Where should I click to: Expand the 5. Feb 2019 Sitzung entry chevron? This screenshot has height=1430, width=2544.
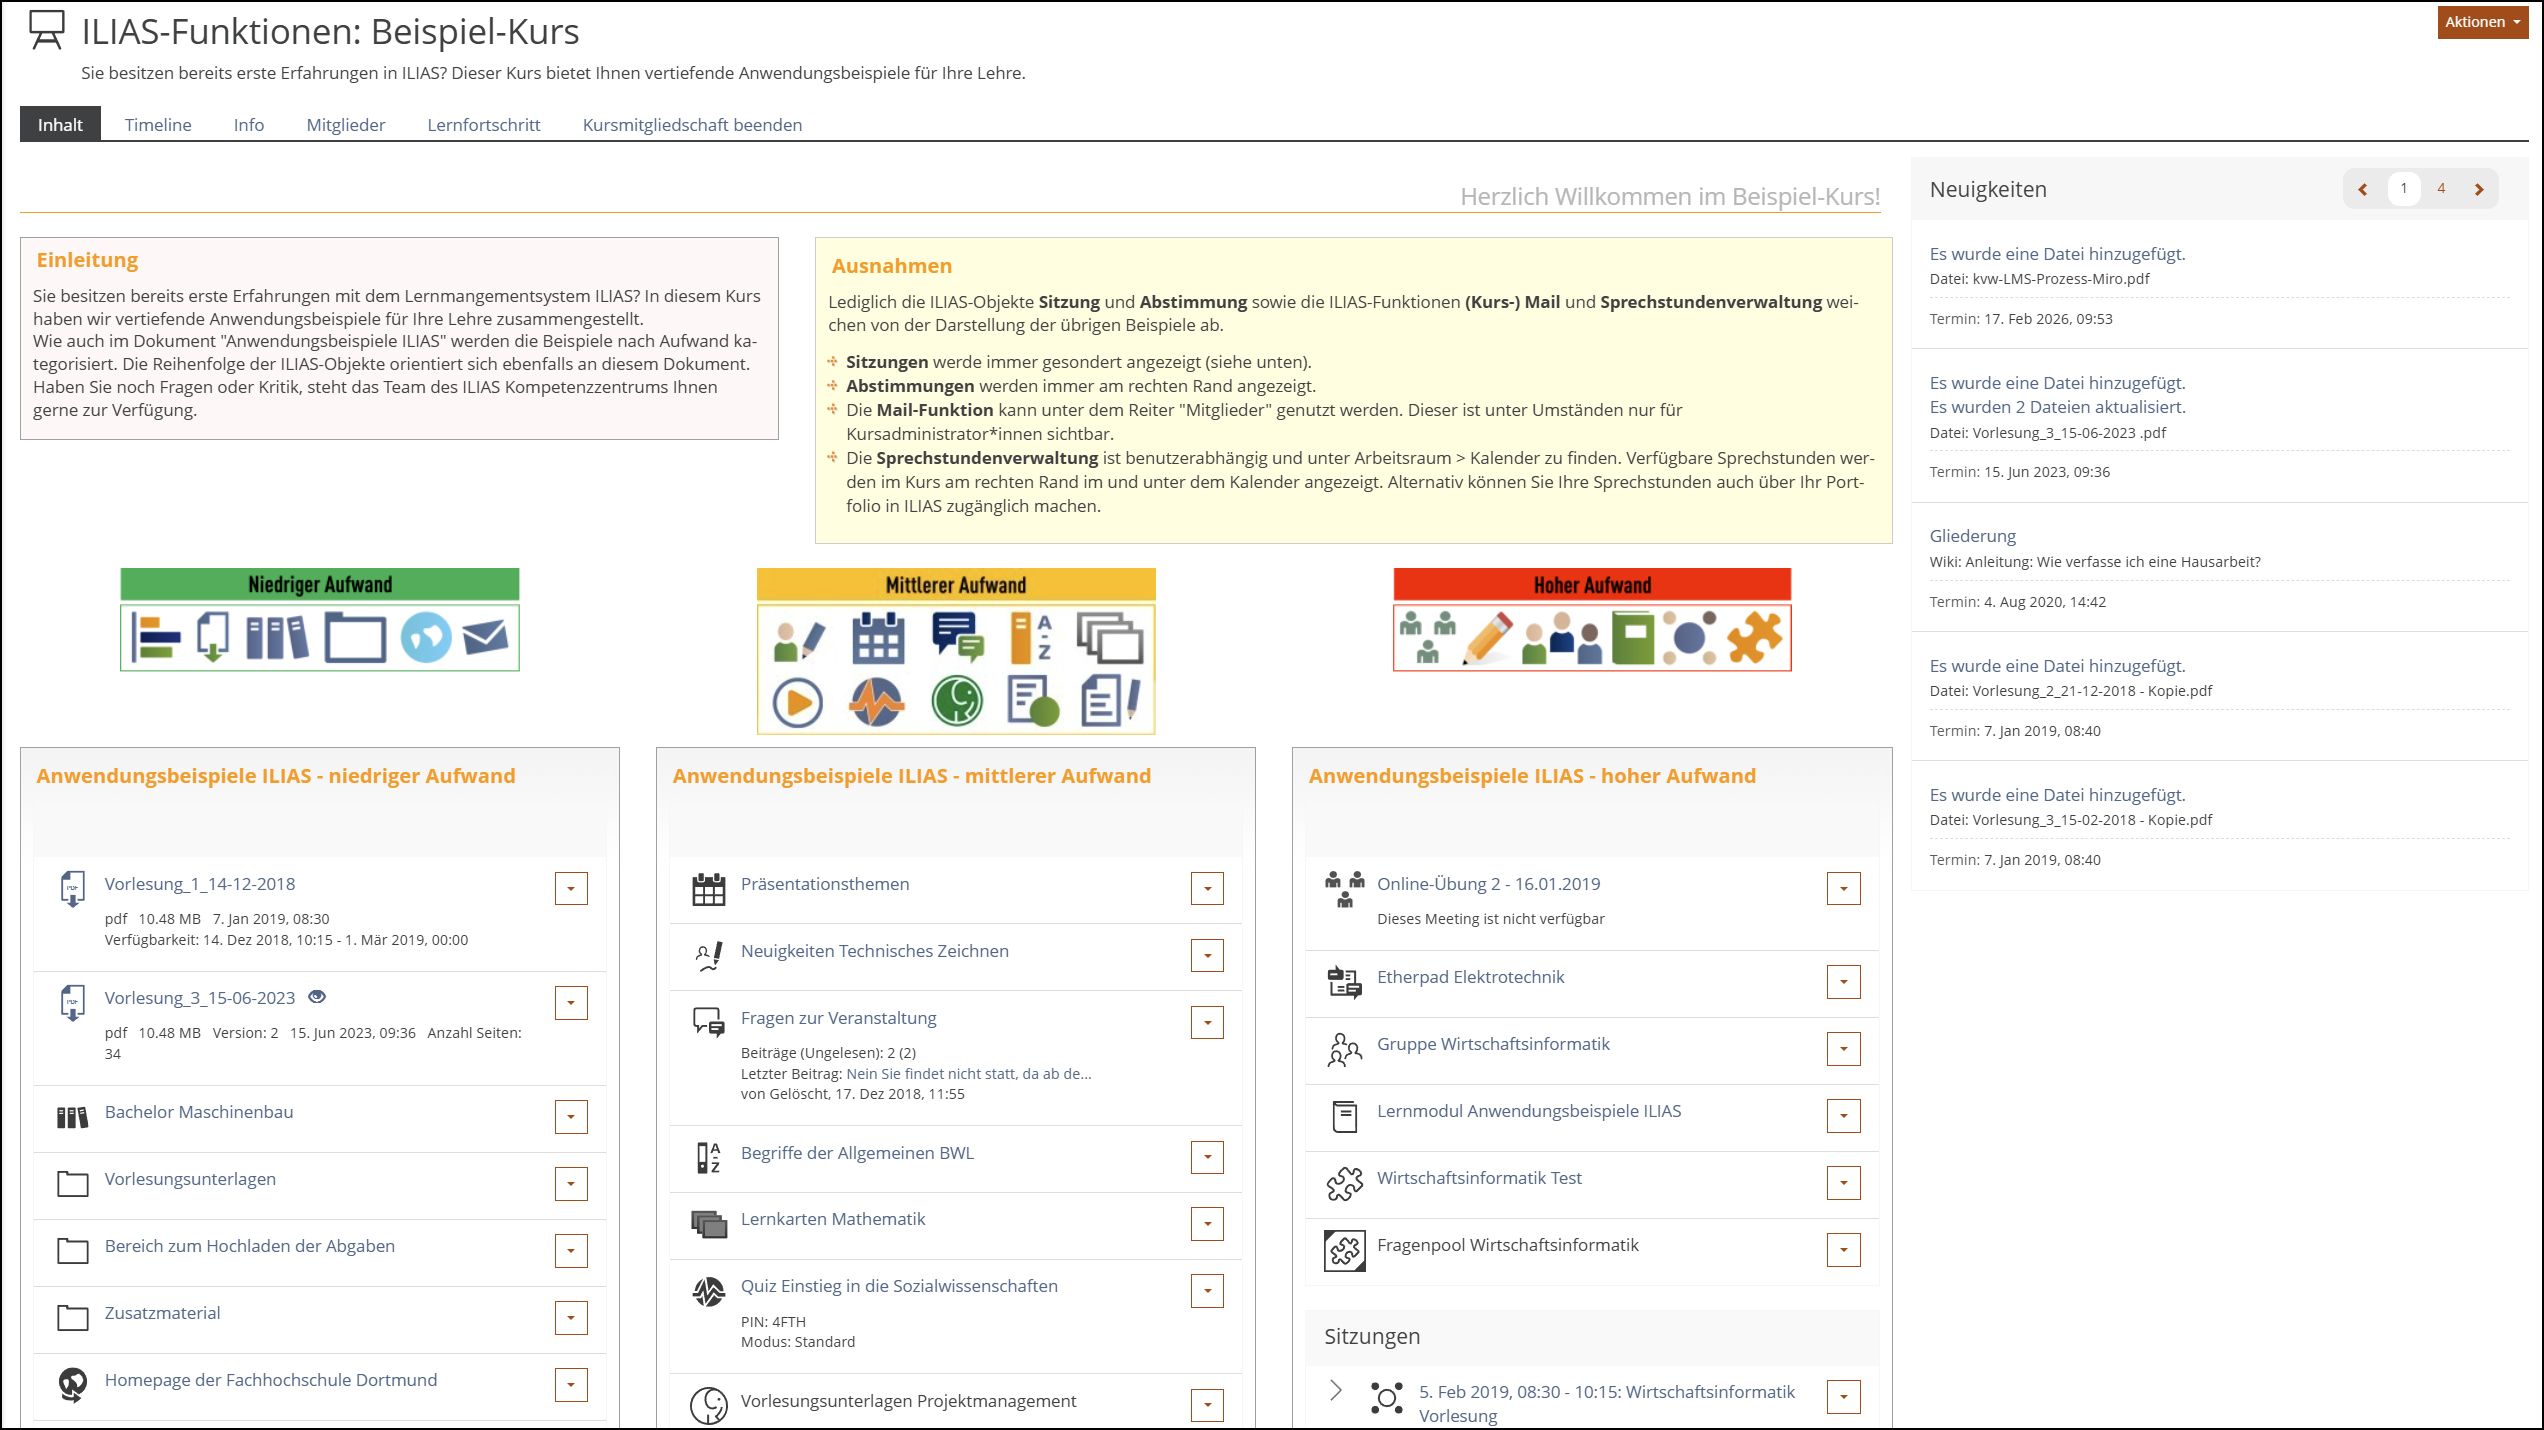click(x=1336, y=1390)
